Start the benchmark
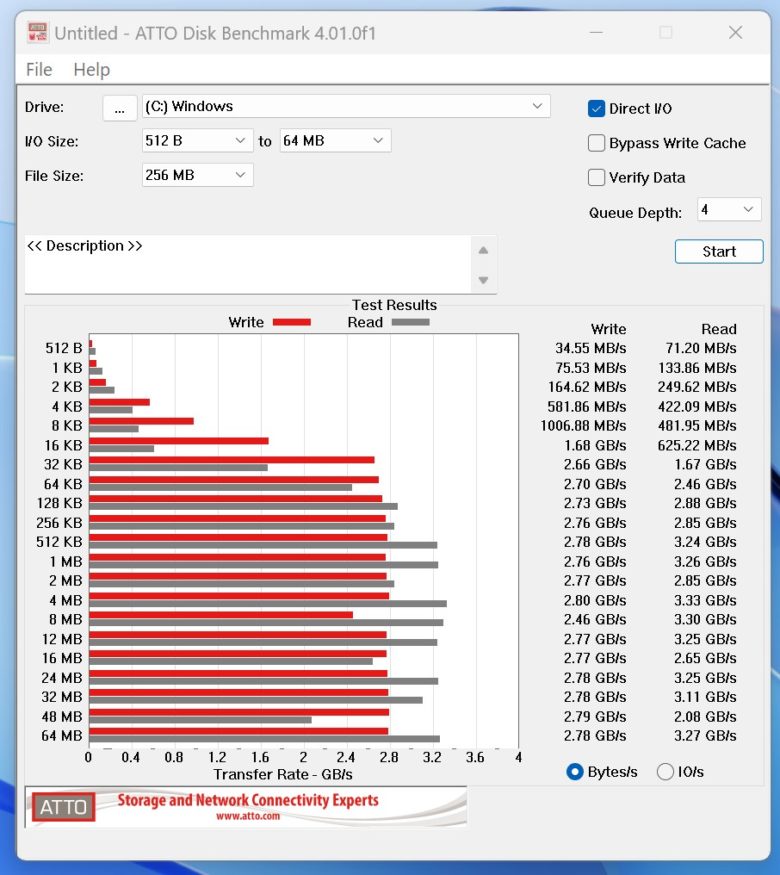780x875 pixels. [719, 252]
